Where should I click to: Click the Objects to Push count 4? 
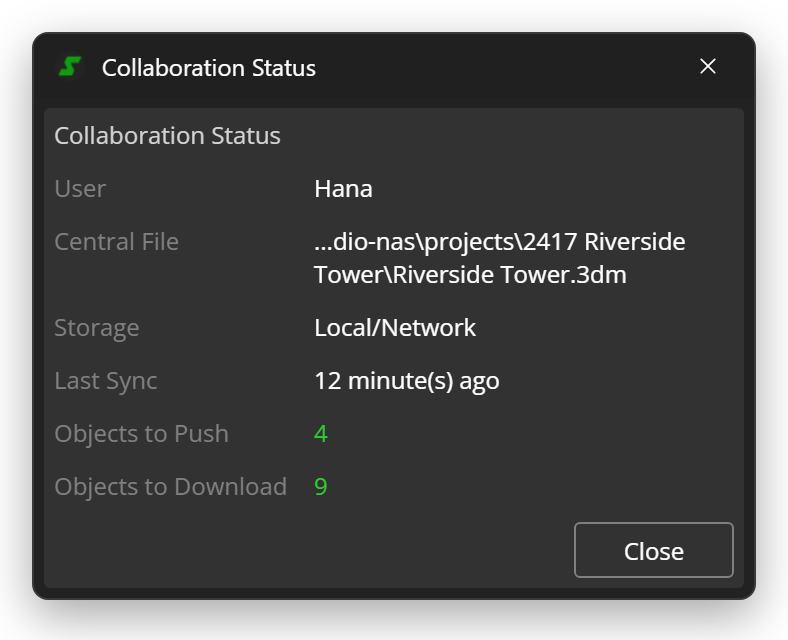point(321,434)
